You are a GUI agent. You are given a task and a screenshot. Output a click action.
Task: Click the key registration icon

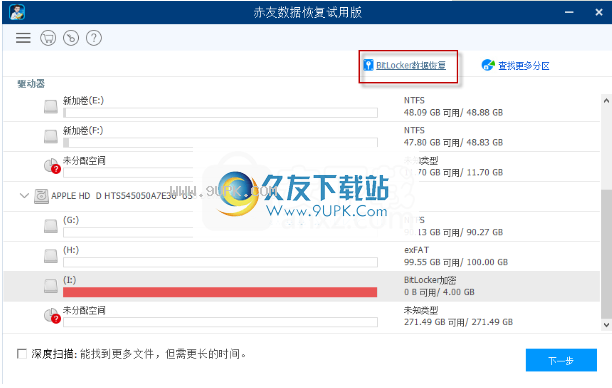pos(71,38)
